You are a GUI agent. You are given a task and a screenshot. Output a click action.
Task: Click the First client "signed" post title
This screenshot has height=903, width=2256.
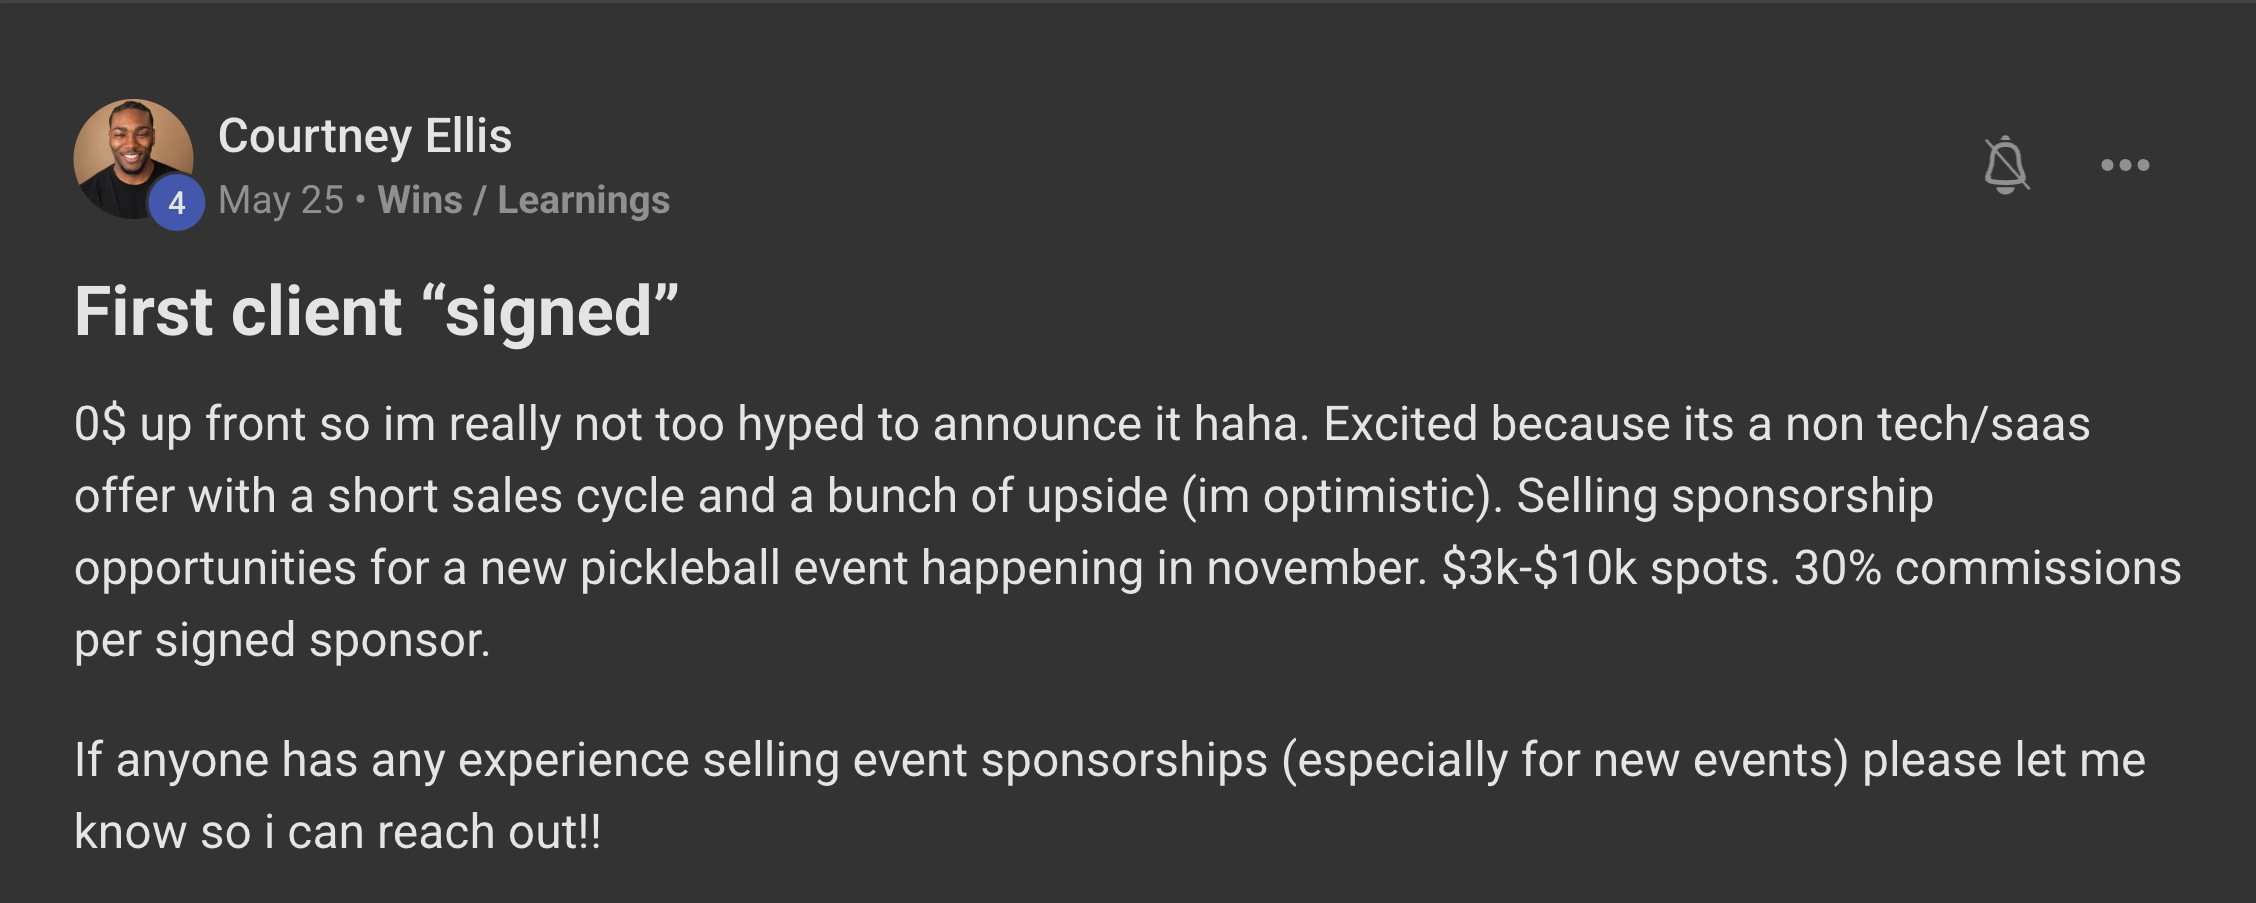point(376,311)
